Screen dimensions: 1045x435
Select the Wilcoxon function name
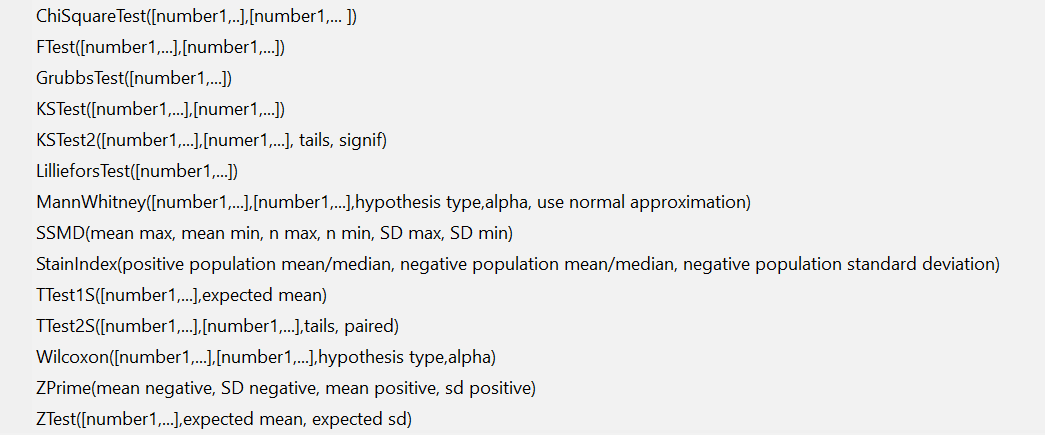pos(71,357)
